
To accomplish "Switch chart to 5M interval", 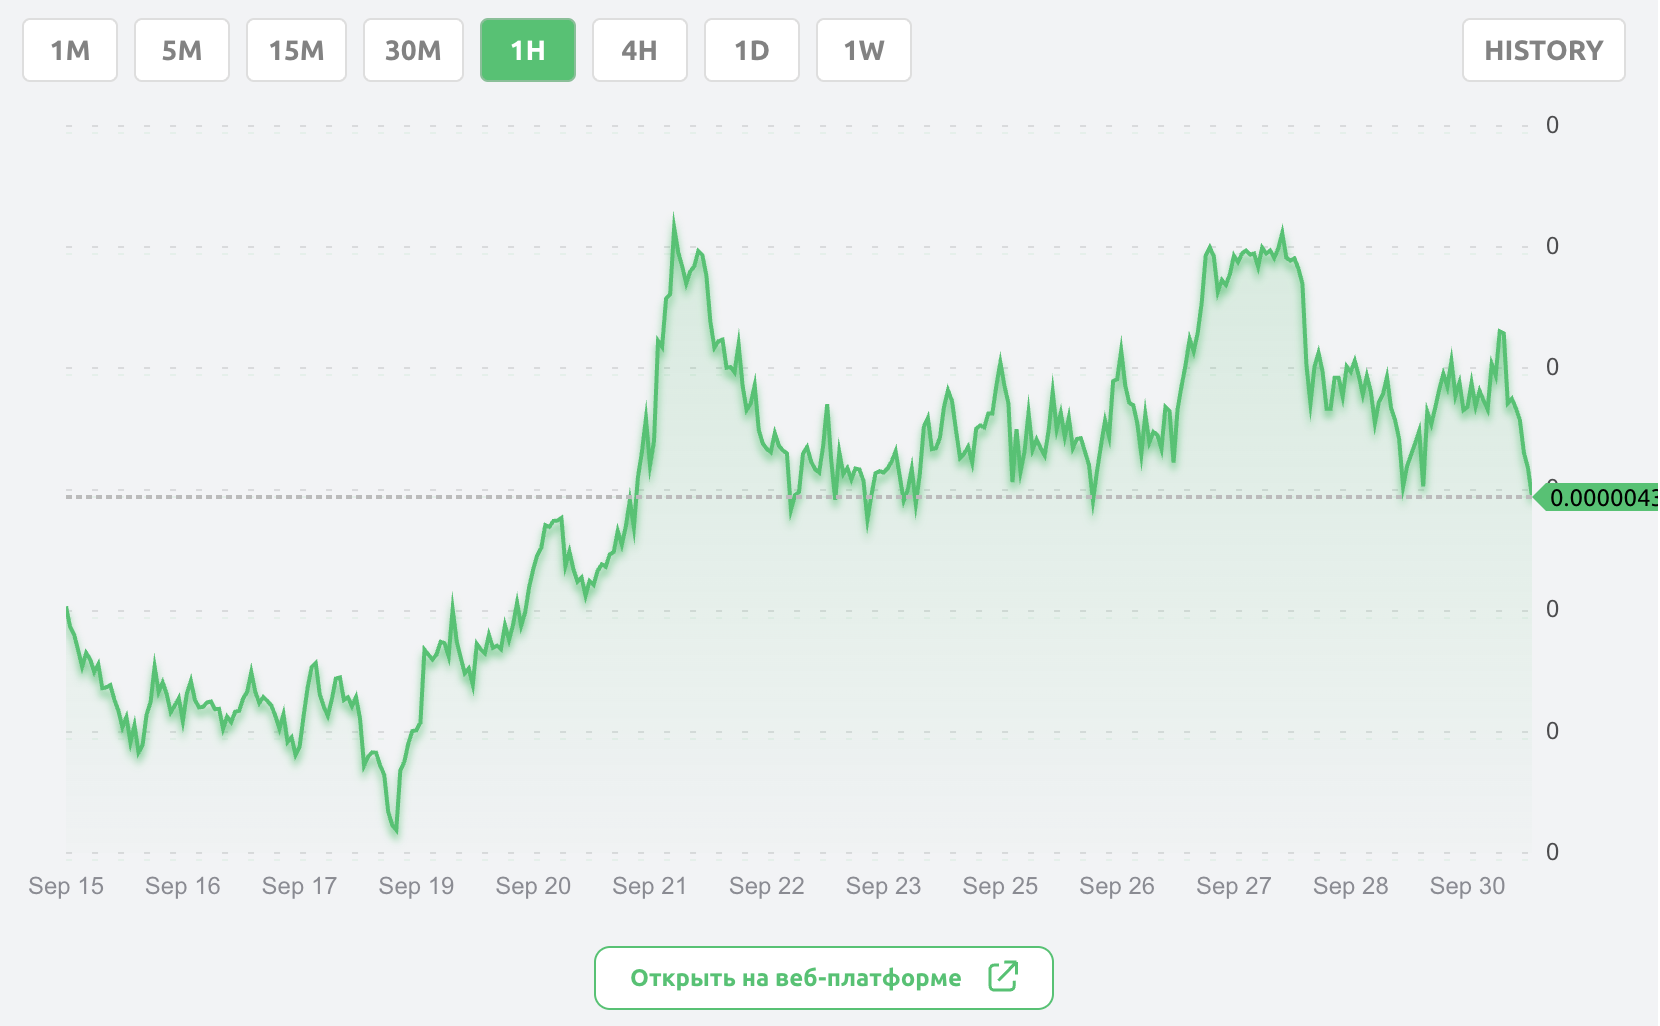I will 182,50.
